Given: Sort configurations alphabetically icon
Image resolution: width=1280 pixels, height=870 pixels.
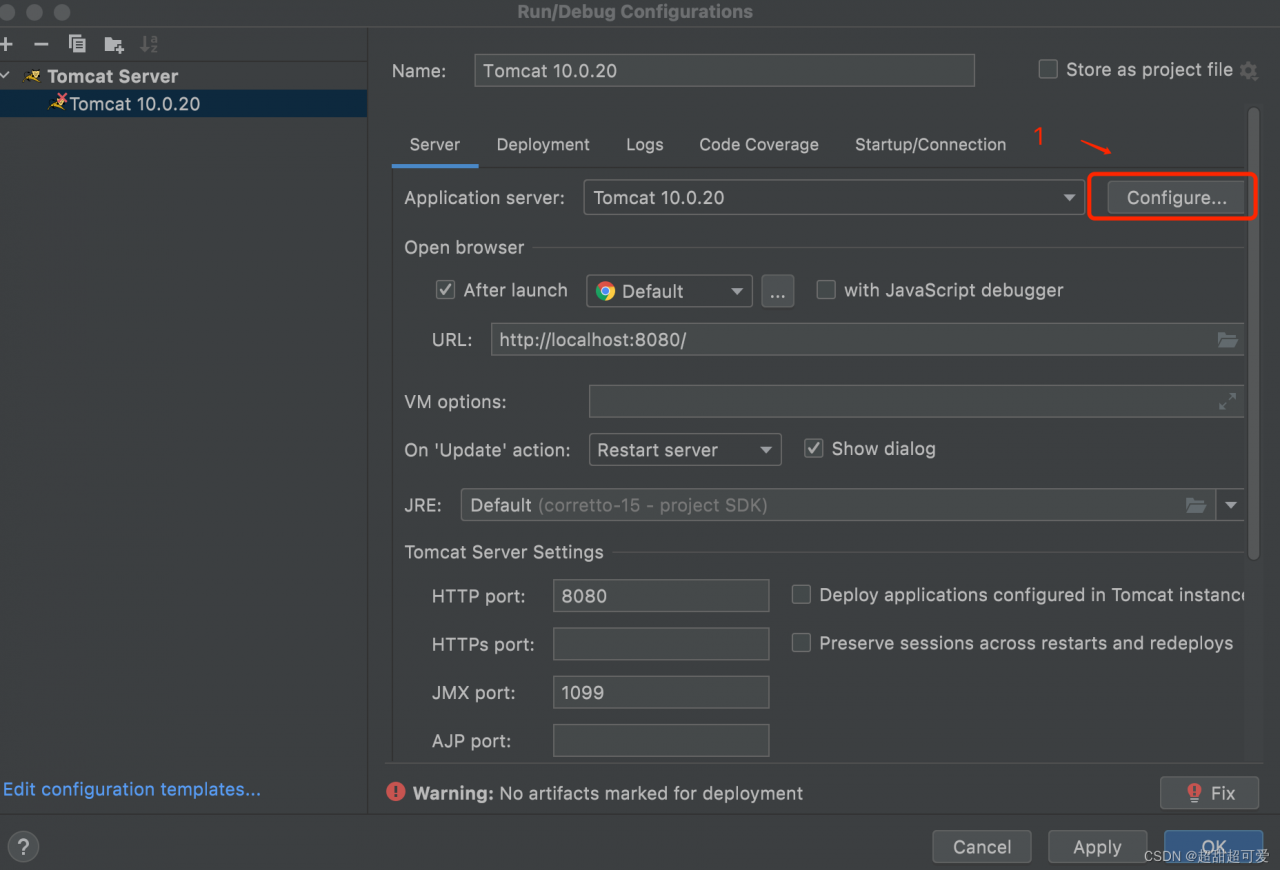Looking at the screenshot, I should coord(149,44).
